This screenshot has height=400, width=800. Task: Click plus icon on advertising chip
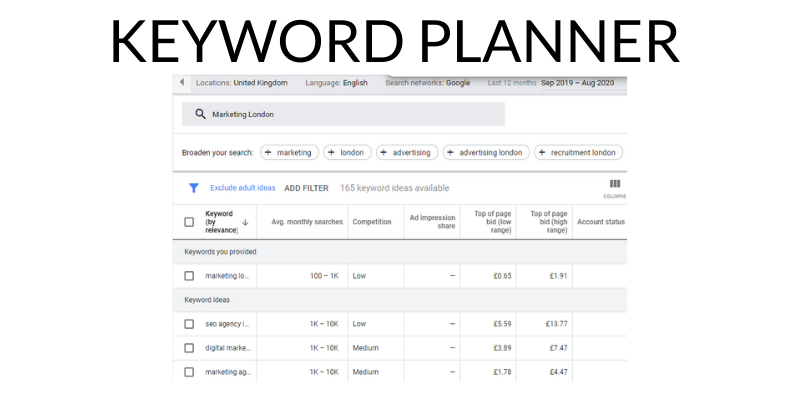point(384,153)
